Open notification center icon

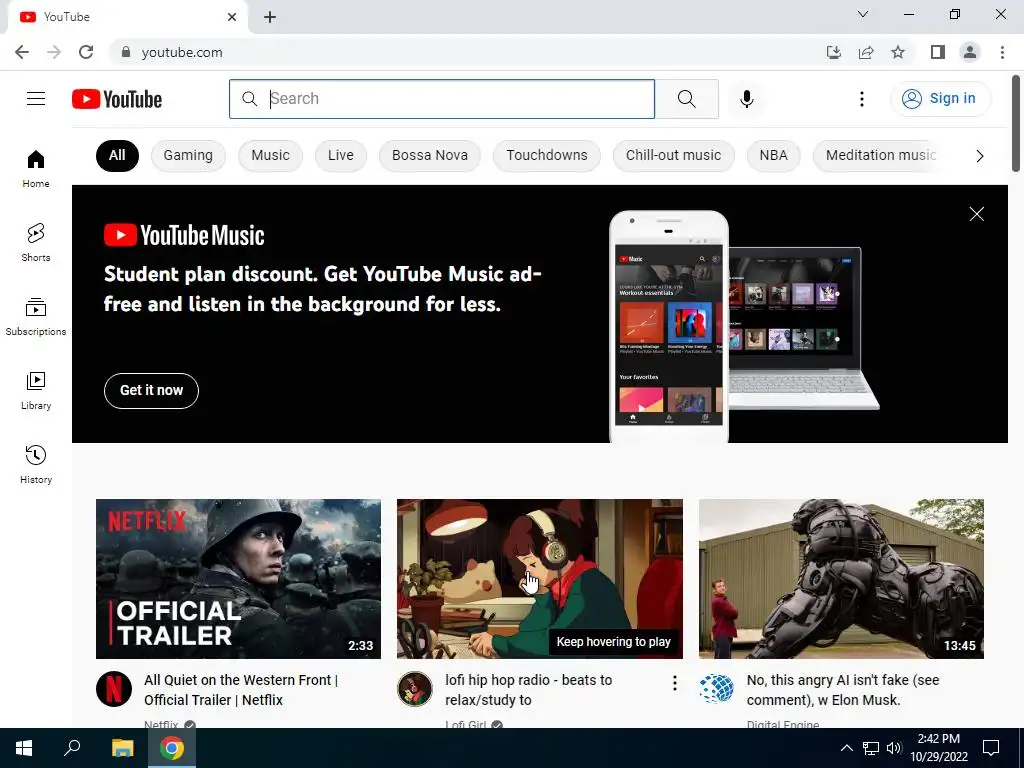coord(991,748)
